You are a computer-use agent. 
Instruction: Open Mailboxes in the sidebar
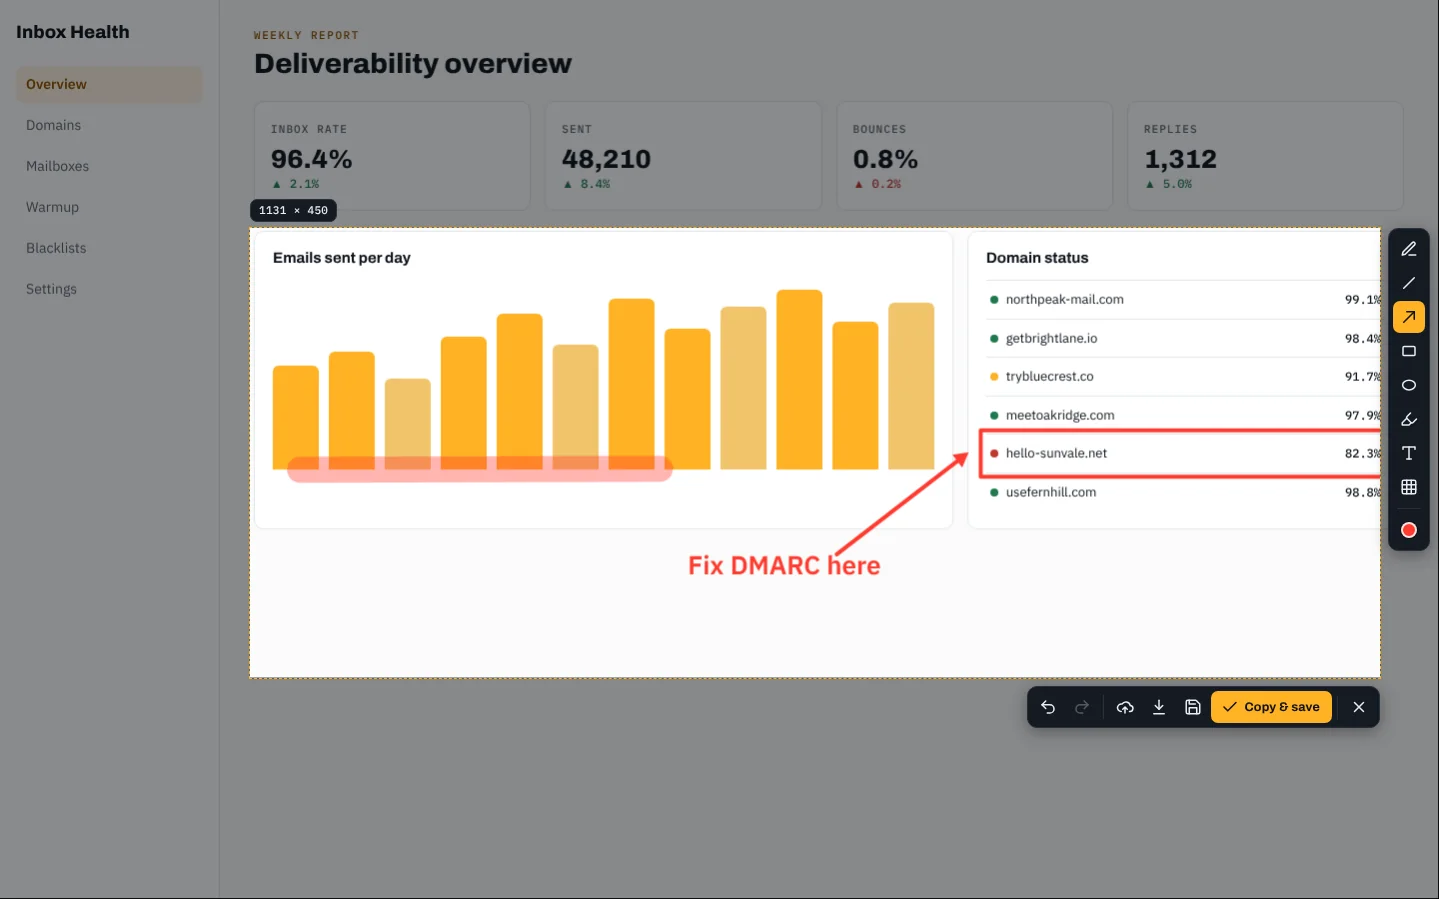109,166
